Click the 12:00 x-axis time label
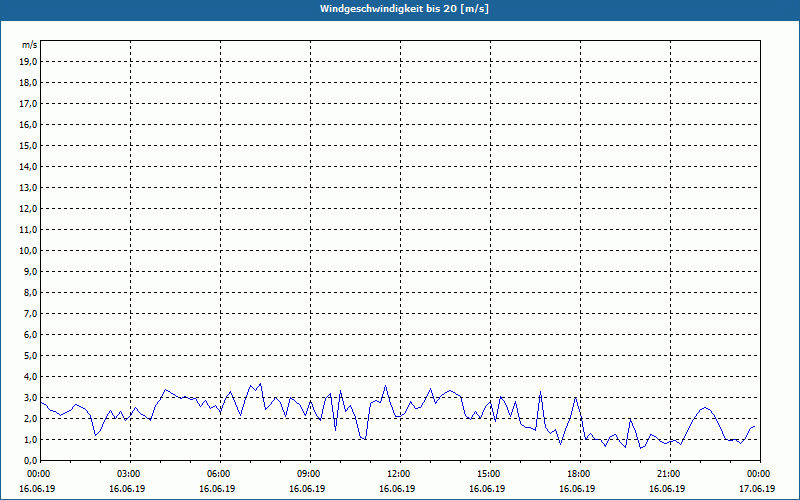 (399, 474)
